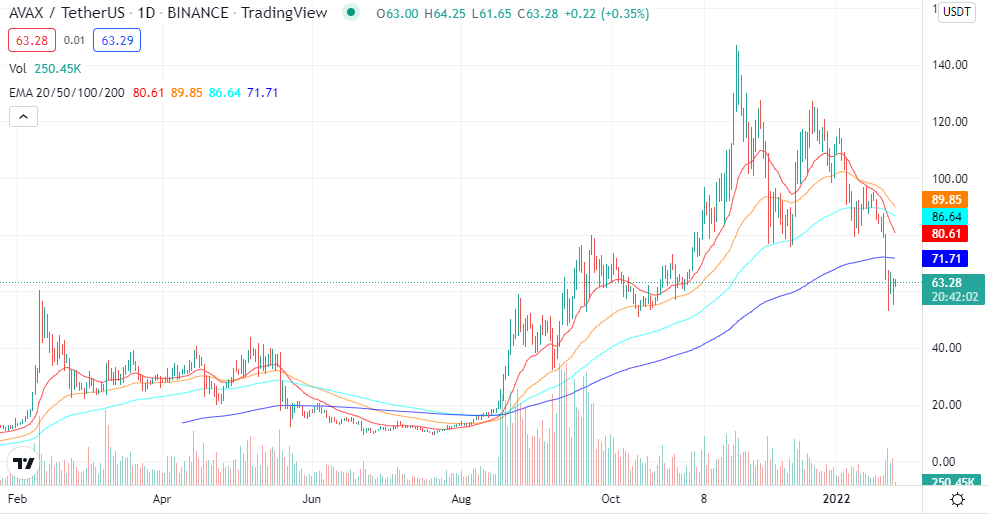Image resolution: width=989 pixels, height=514 pixels.
Task: Click the 120.00 price axis label
Action: point(950,121)
